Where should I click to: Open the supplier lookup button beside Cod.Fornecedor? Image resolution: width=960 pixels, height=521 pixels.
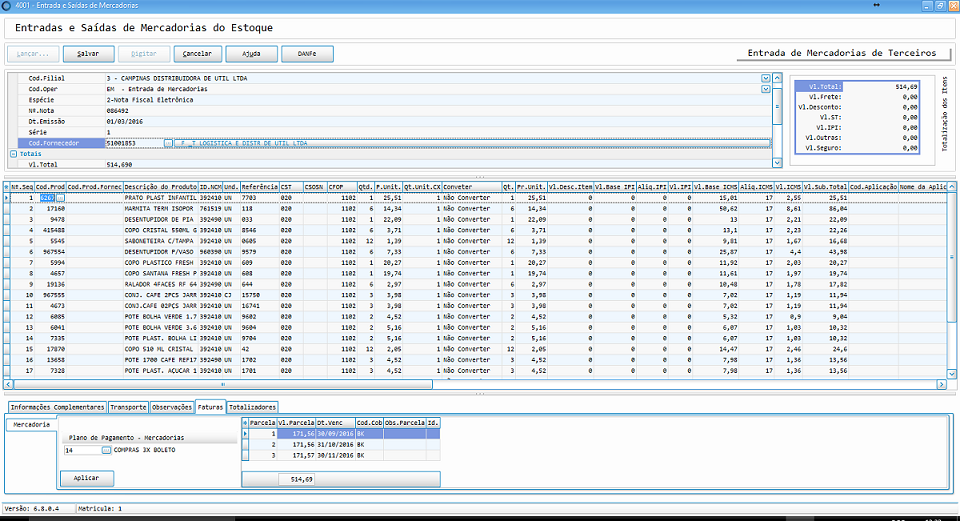[168, 143]
